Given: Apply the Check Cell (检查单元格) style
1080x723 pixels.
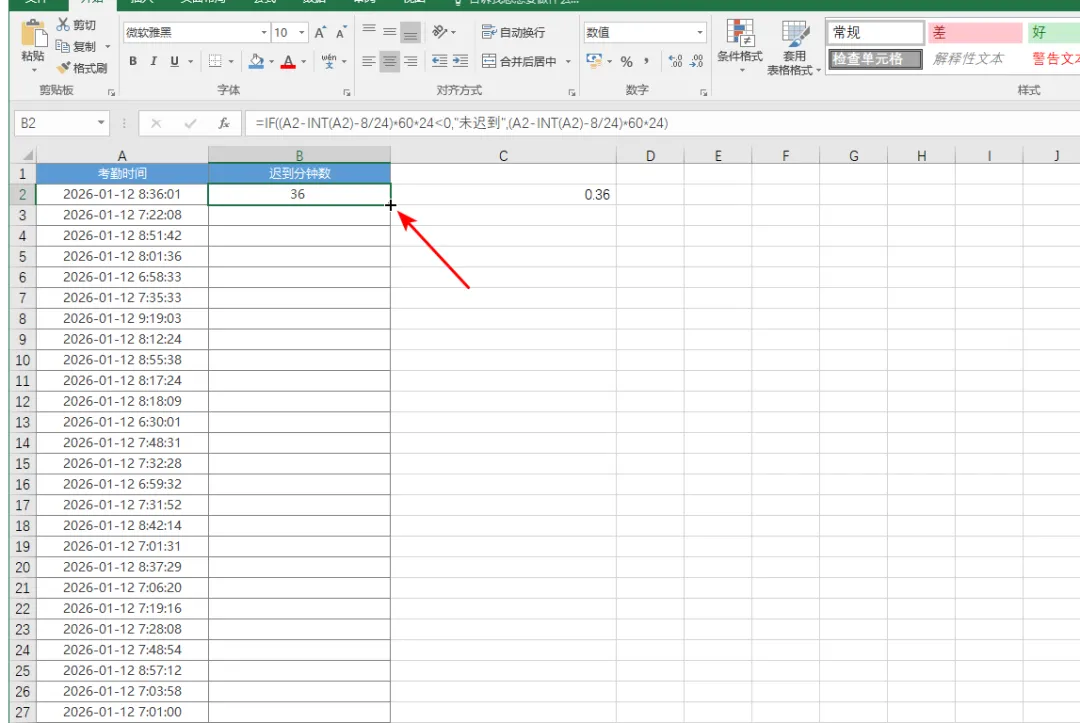Looking at the screenshot, I should 875,59.
